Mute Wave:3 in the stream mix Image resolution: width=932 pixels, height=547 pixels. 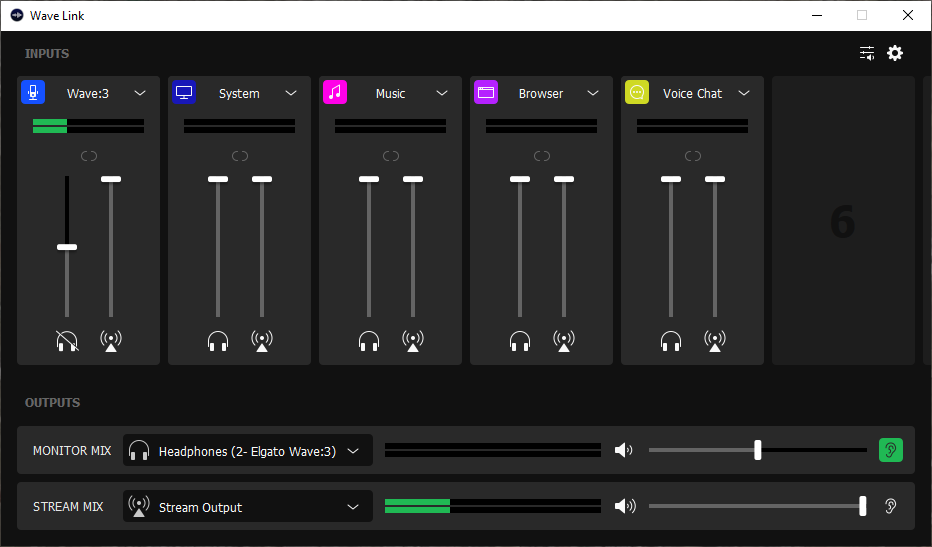coord(111,341)
